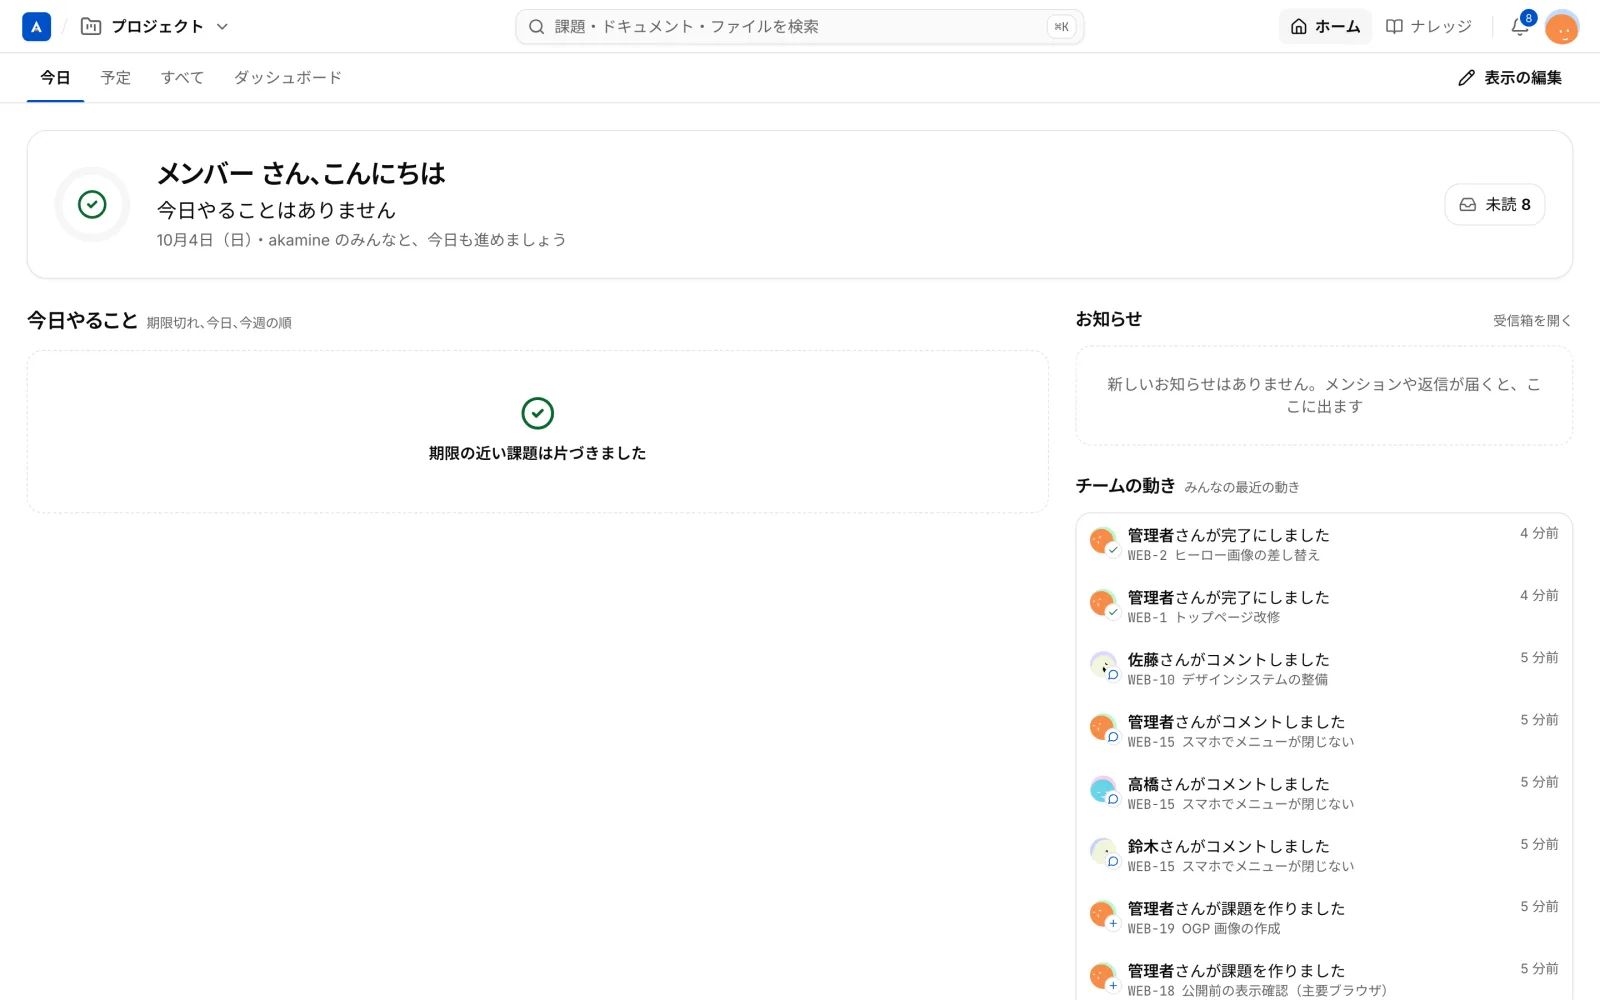Switch to すべて tab

click(x=182, y=77)
